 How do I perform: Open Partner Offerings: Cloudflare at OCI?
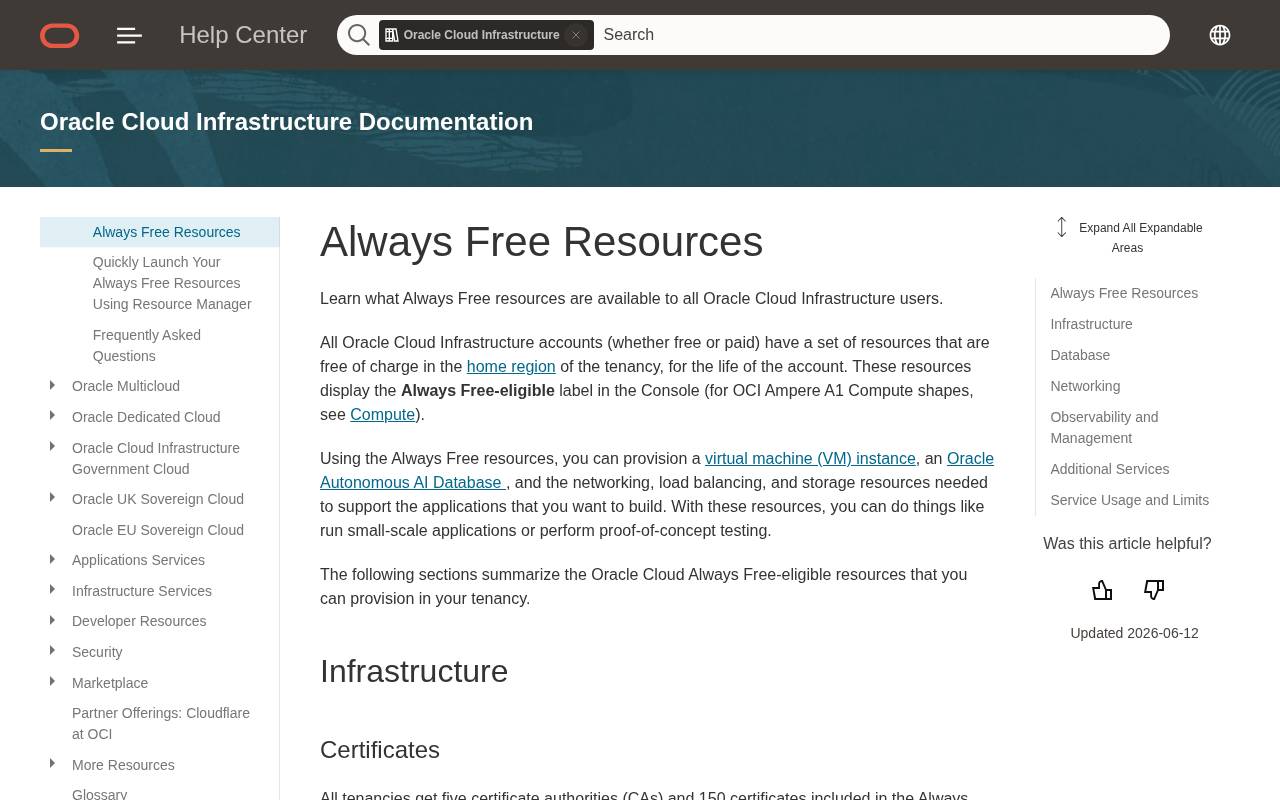tap(161, 723)
